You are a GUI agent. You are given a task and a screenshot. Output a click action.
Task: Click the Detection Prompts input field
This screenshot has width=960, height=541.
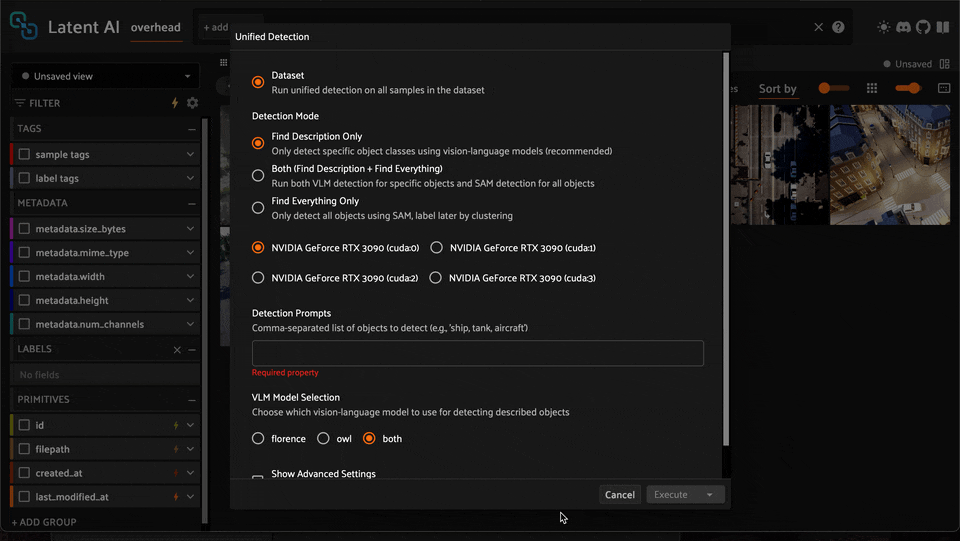click(478, 353)
